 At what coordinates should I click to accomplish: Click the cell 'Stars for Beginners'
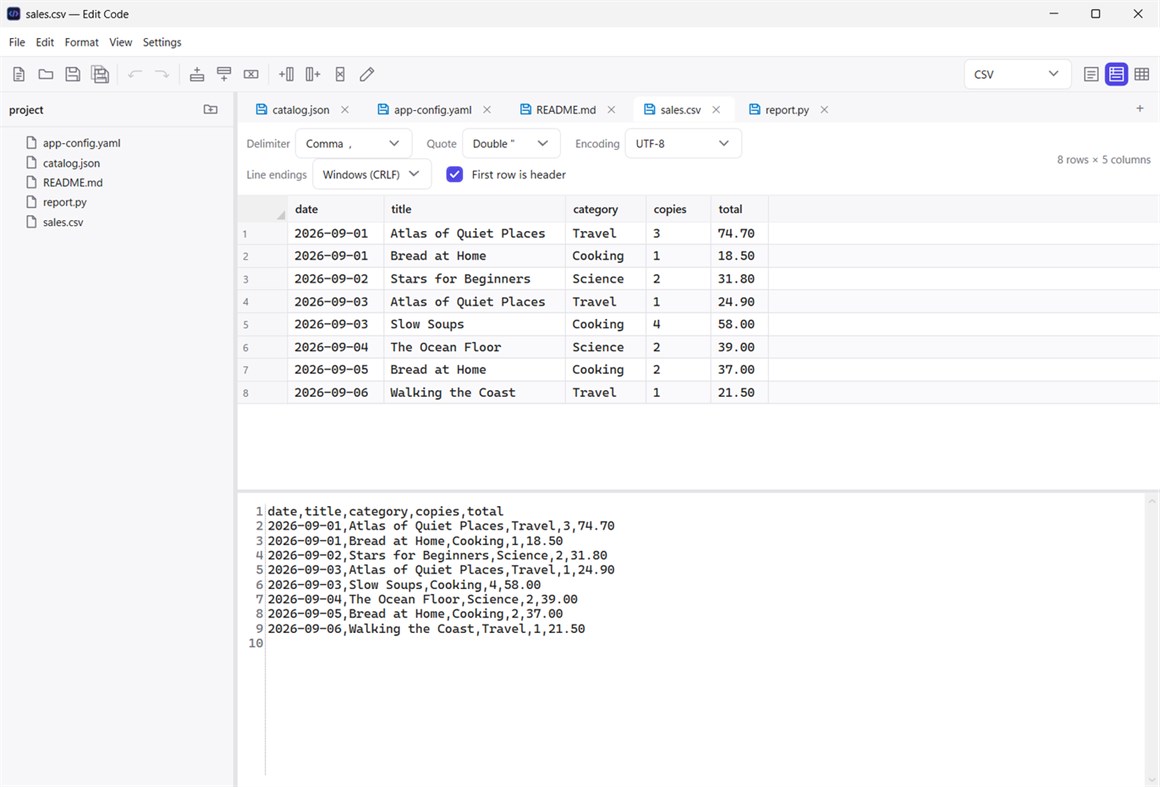tap(475, 279)
